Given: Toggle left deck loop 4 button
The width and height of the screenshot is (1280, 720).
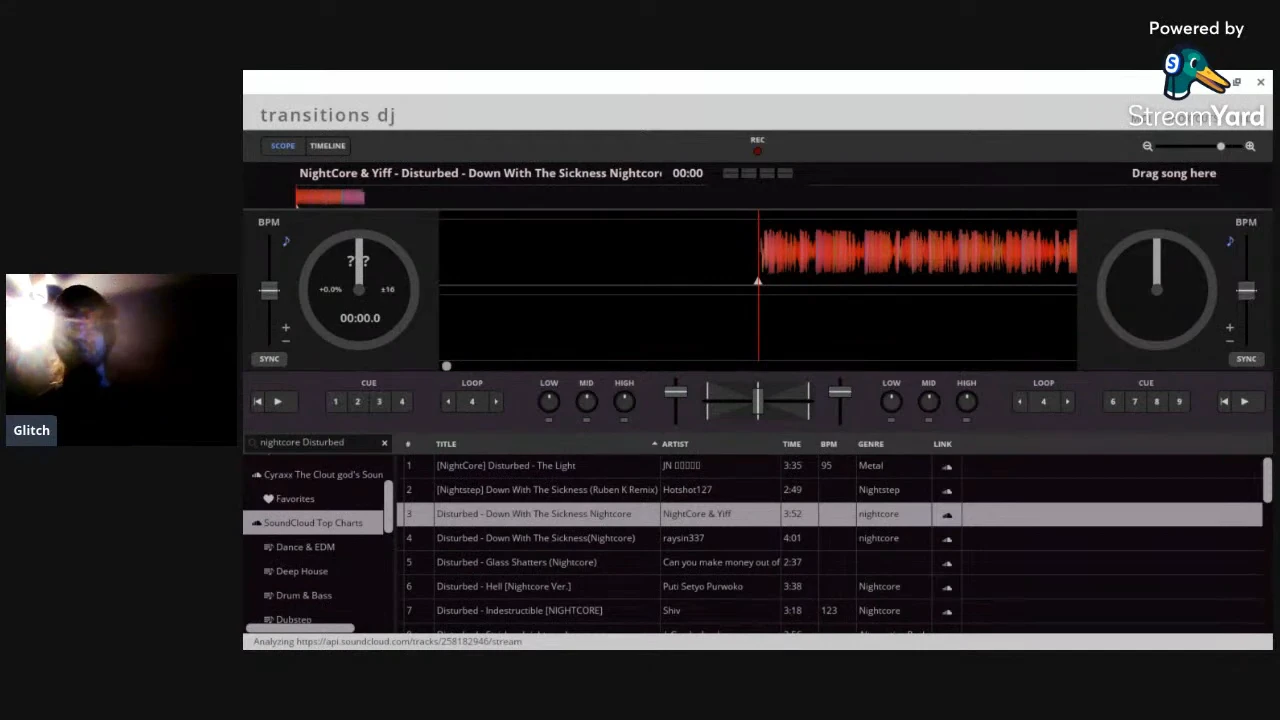Looking at the screenshot, I should pyautogui.click(x=472, y=402).
